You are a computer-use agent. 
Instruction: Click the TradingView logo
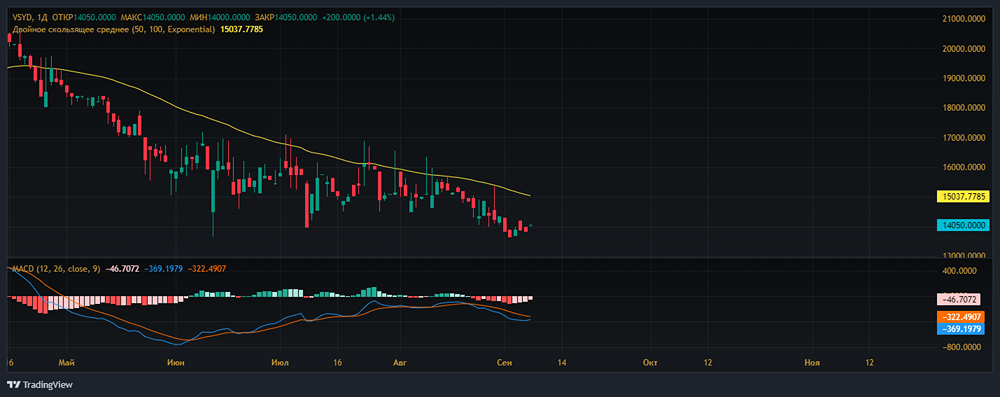[x=40, y=385]
